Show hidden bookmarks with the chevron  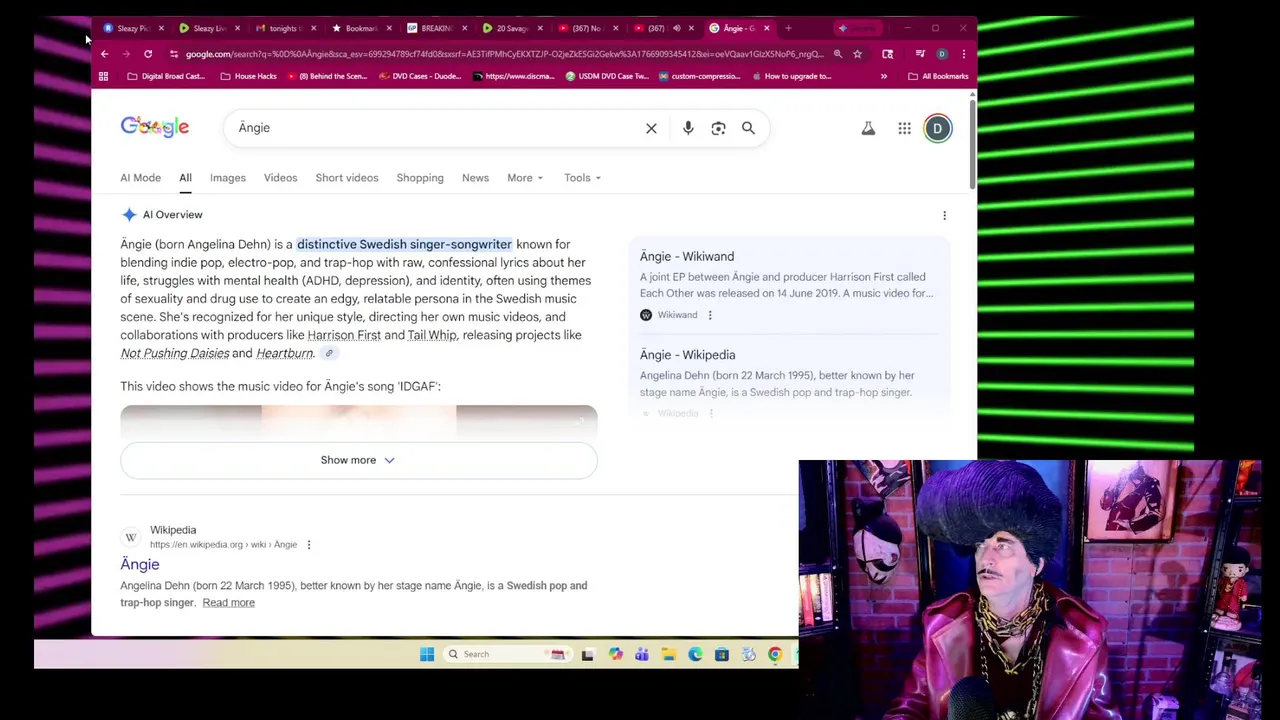coord(884,76)
